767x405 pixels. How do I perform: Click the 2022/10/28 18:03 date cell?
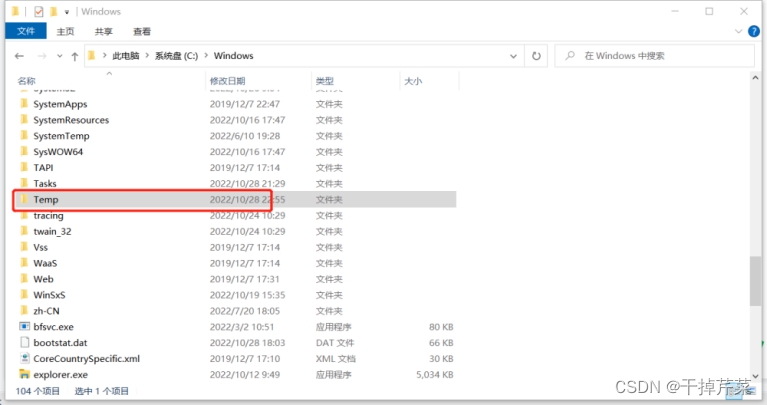coord(248,343)
